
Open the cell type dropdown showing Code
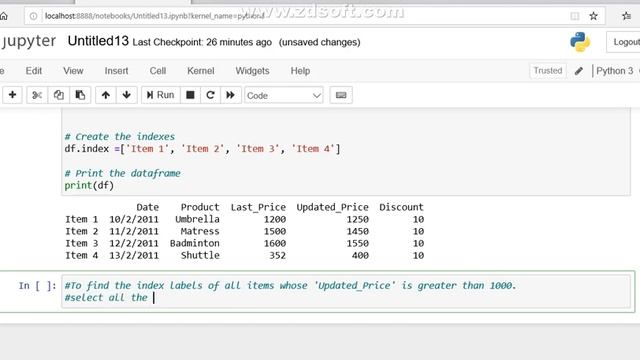click(284, 96)
